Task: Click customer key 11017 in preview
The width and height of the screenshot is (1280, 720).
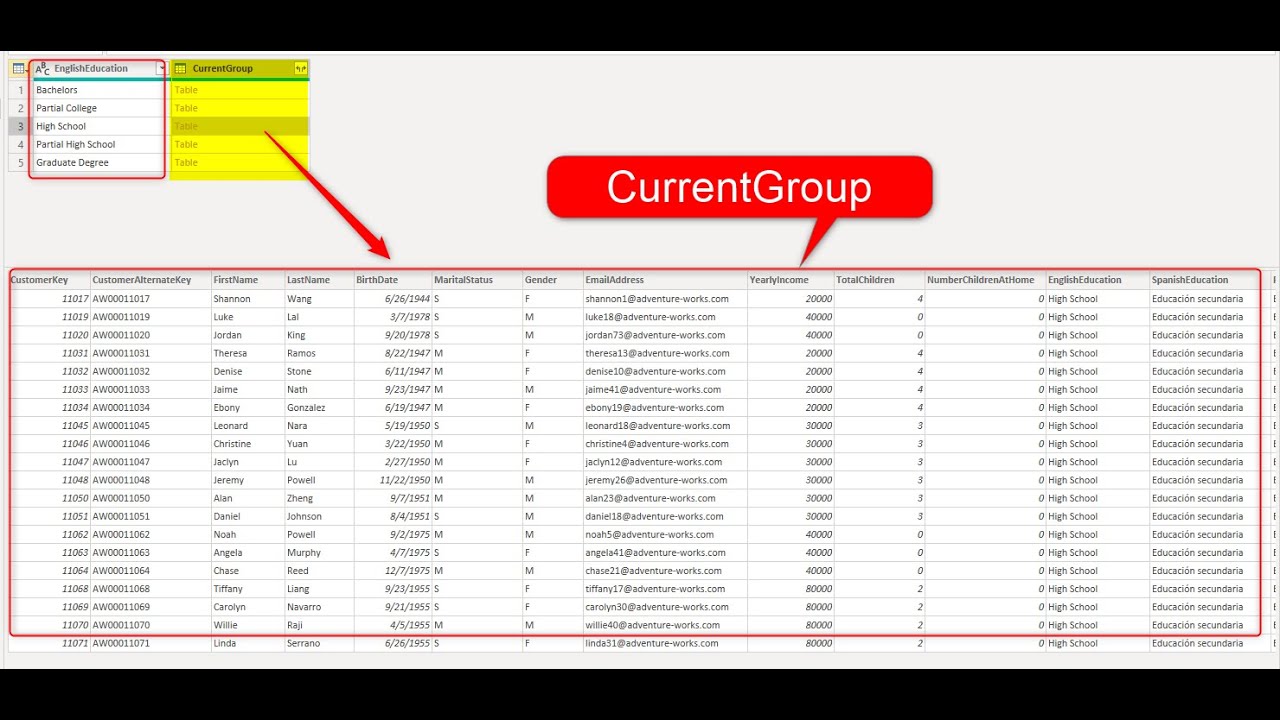Action: 75,299
